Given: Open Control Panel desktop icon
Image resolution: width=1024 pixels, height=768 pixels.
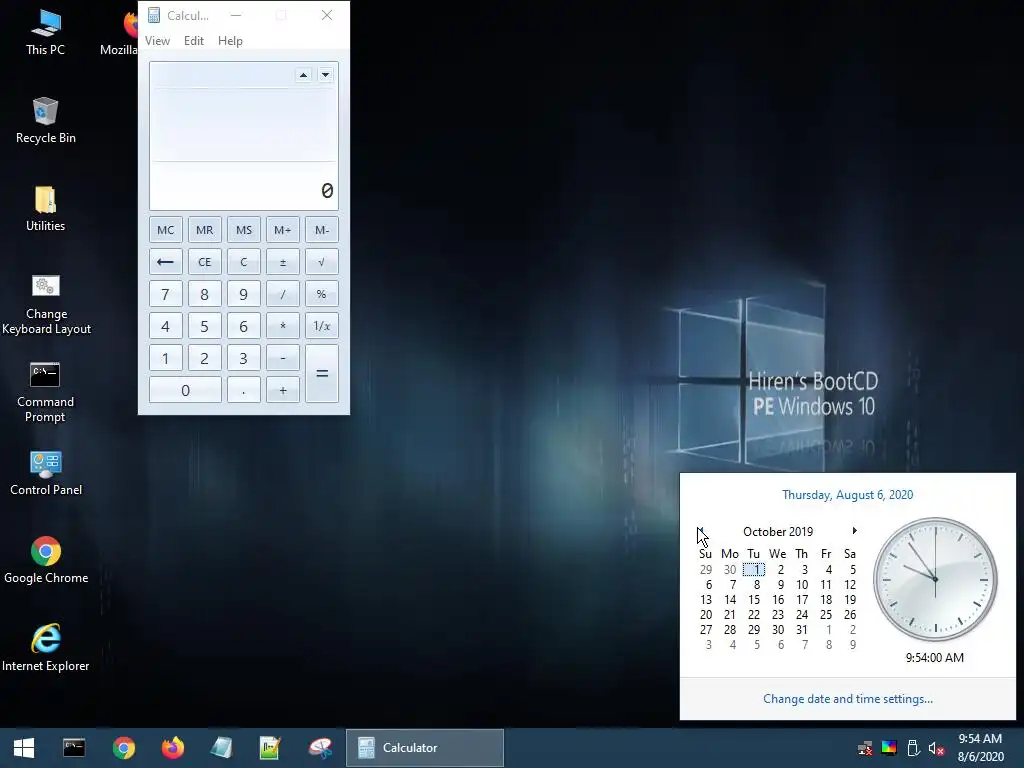Looking at the screenshot, I should pyautogui.click(x=46, y=473).
